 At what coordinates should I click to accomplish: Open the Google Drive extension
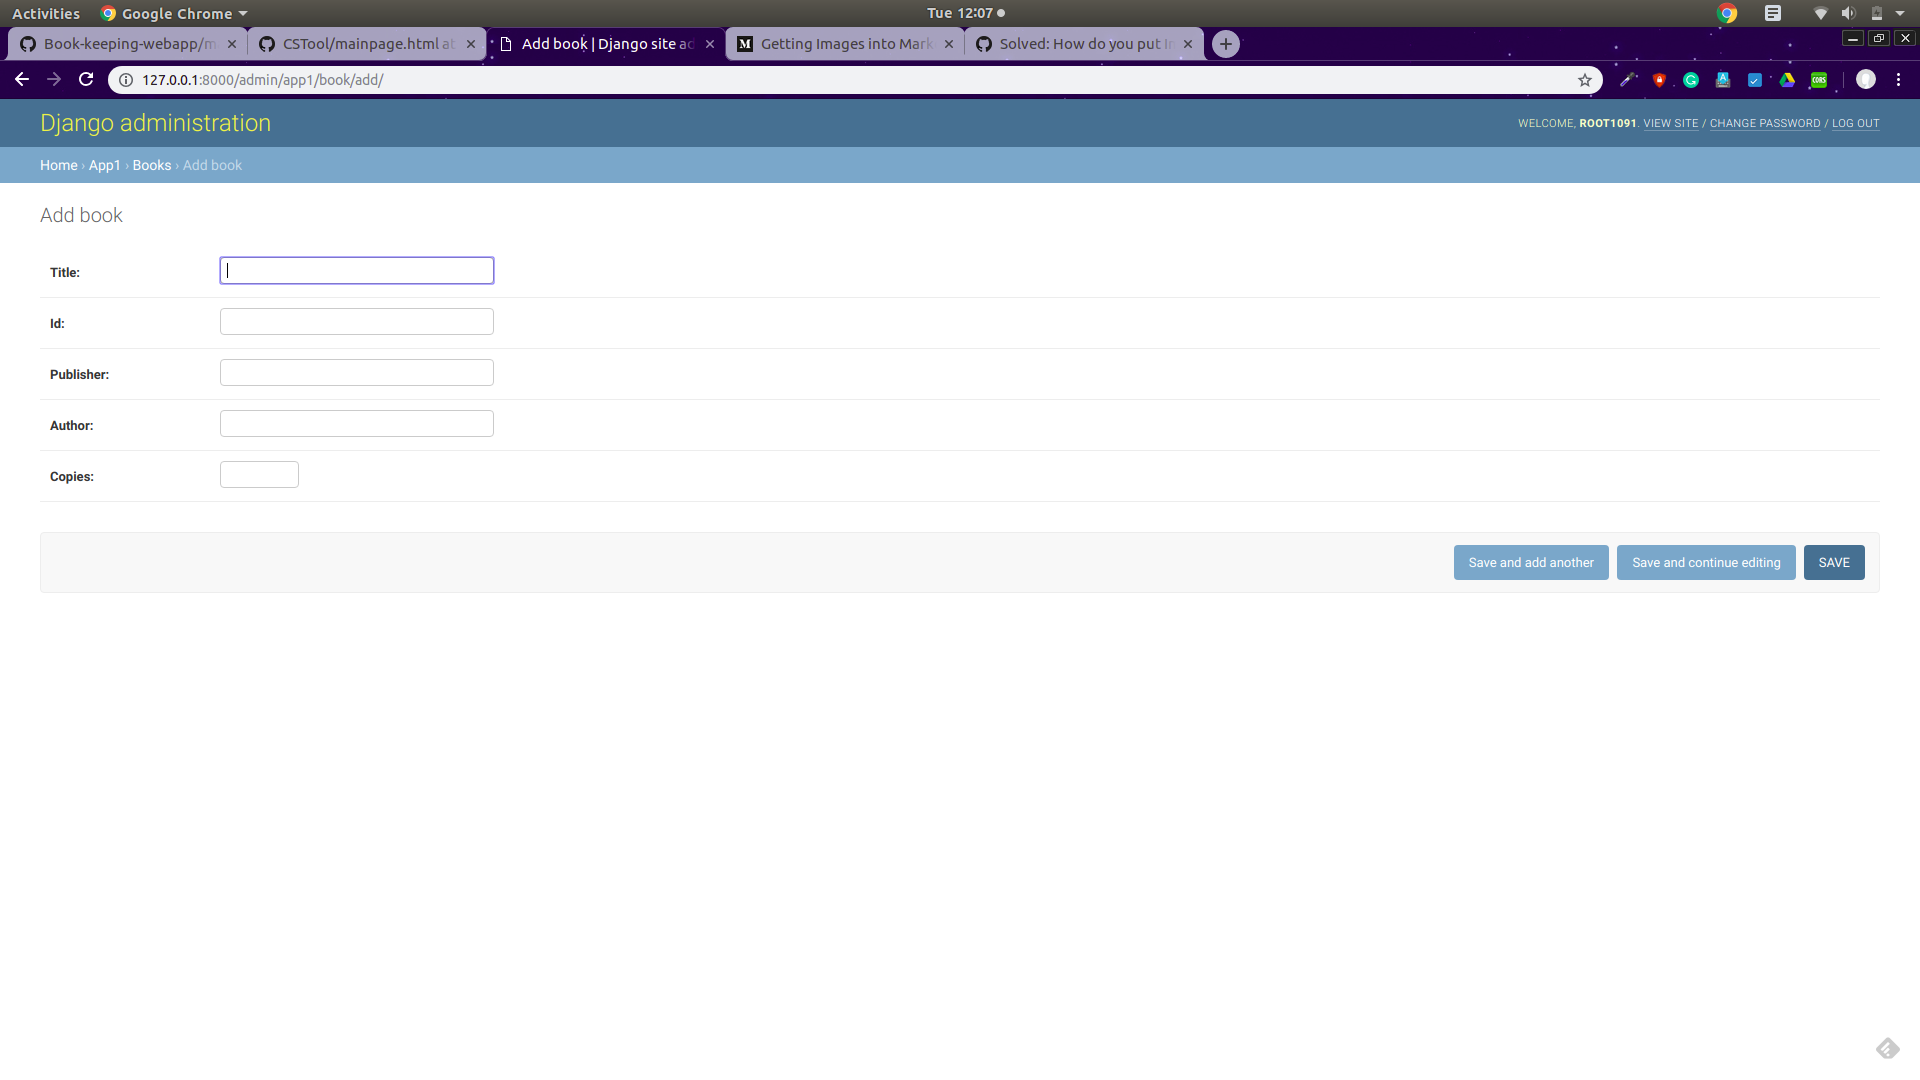[x=1787, y=80]
